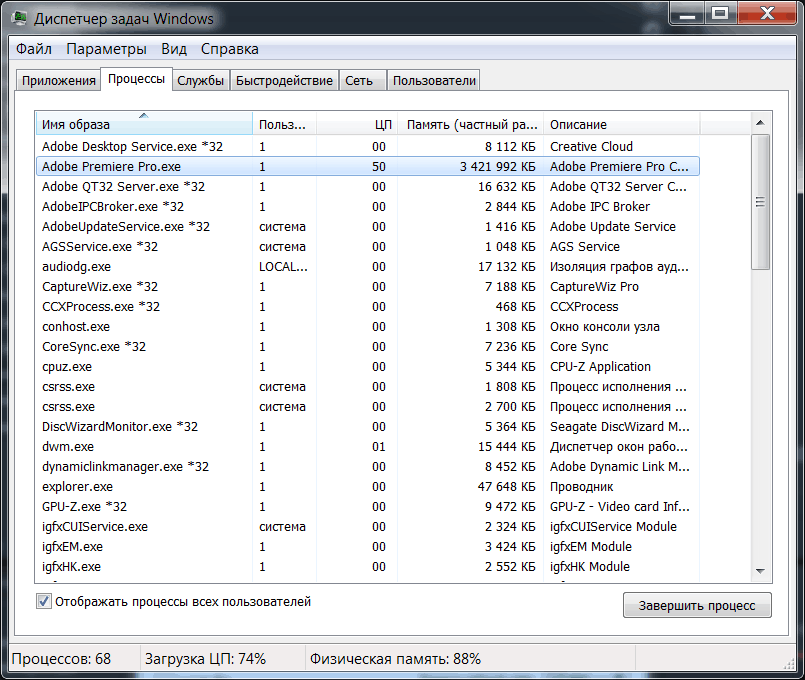Click the Task Manager title bar icon
Screen dimensions: 805x680
click(x=20, y=19)
